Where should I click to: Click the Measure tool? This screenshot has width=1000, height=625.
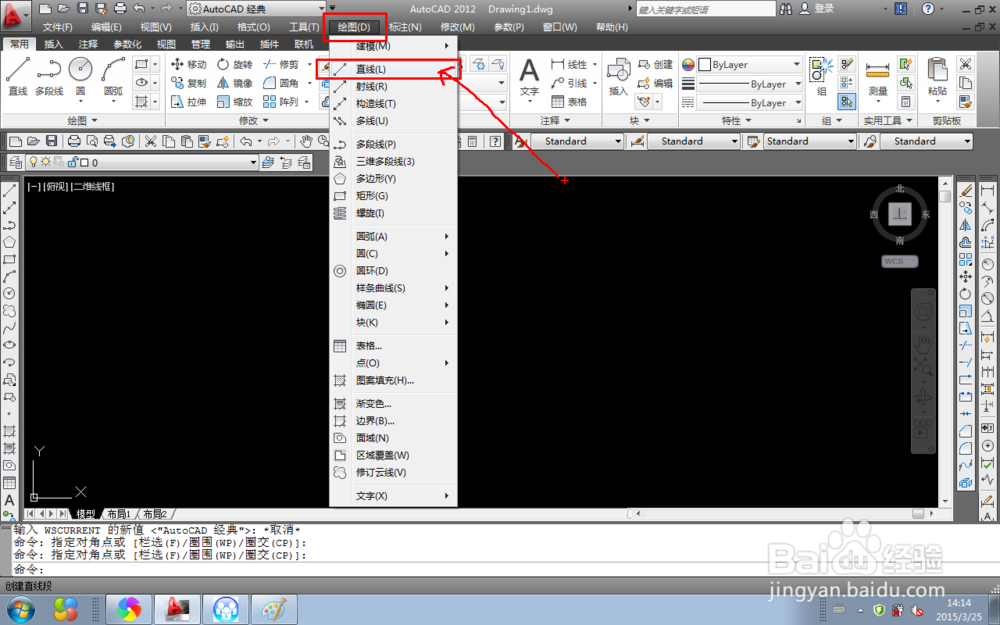click(878, 78)
